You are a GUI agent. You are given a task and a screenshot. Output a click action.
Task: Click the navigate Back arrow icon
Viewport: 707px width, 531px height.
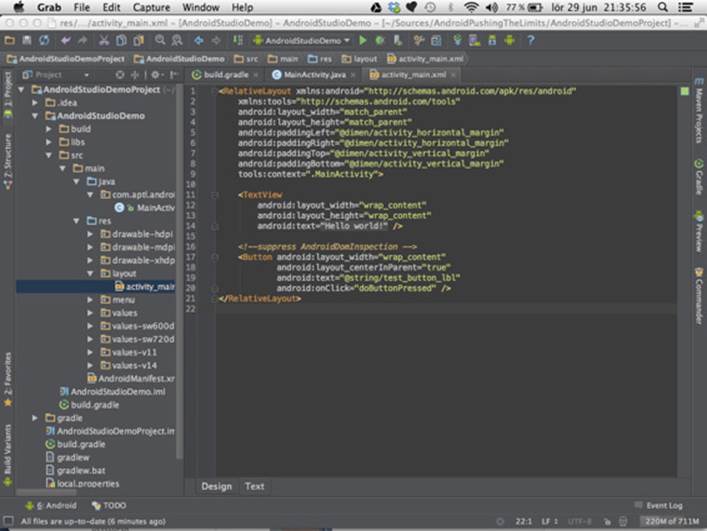coord(198,41)
